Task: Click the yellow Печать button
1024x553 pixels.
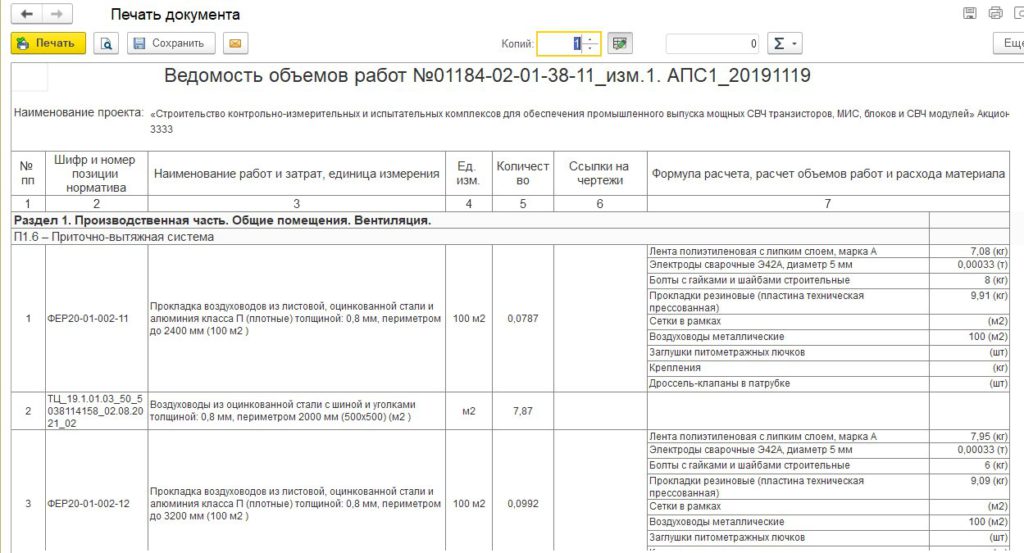Action: [x=48, y=43]
